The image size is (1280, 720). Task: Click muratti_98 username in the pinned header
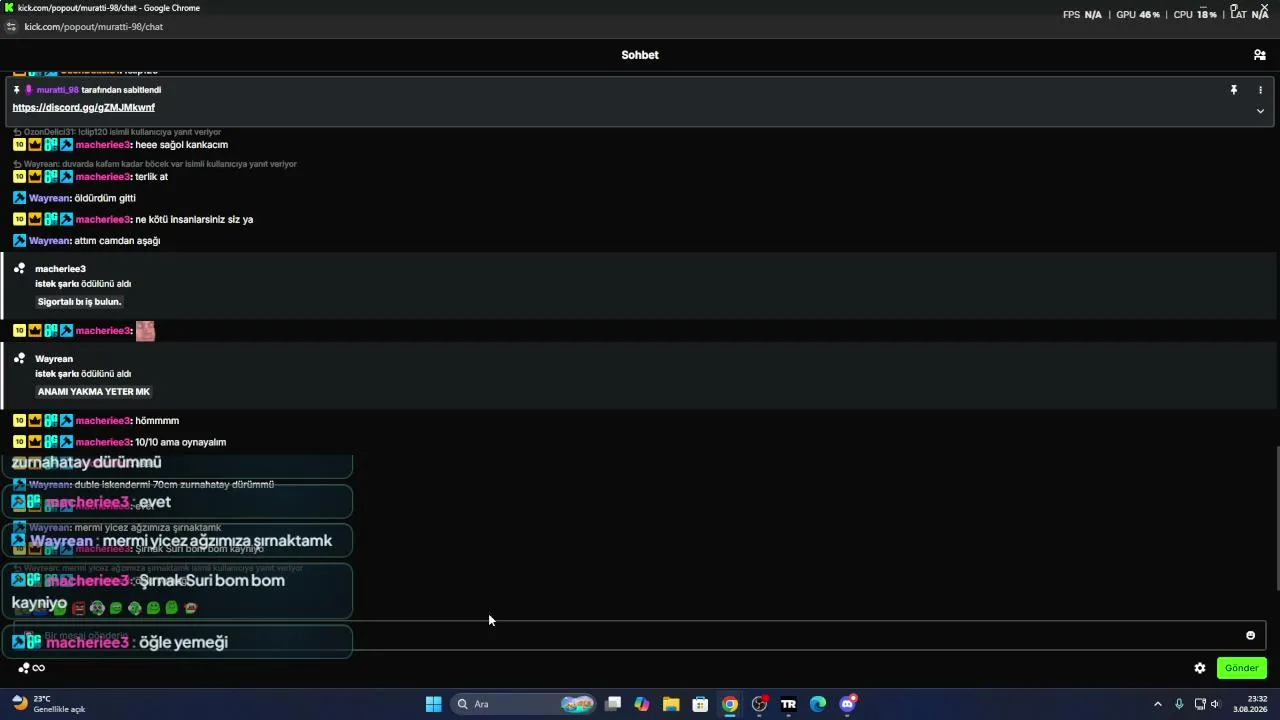(57, 90)
